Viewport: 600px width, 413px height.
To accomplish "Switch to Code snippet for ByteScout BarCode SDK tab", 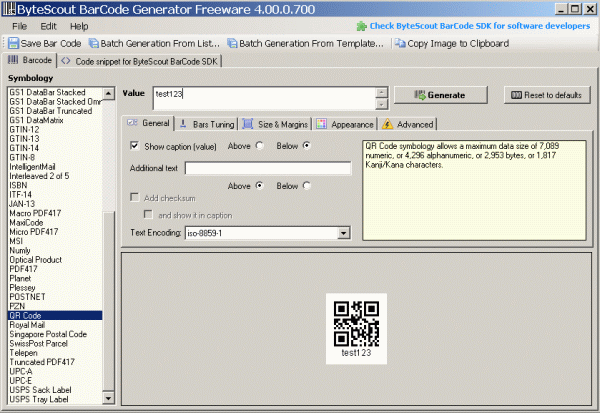I will [x=140, y=61].
